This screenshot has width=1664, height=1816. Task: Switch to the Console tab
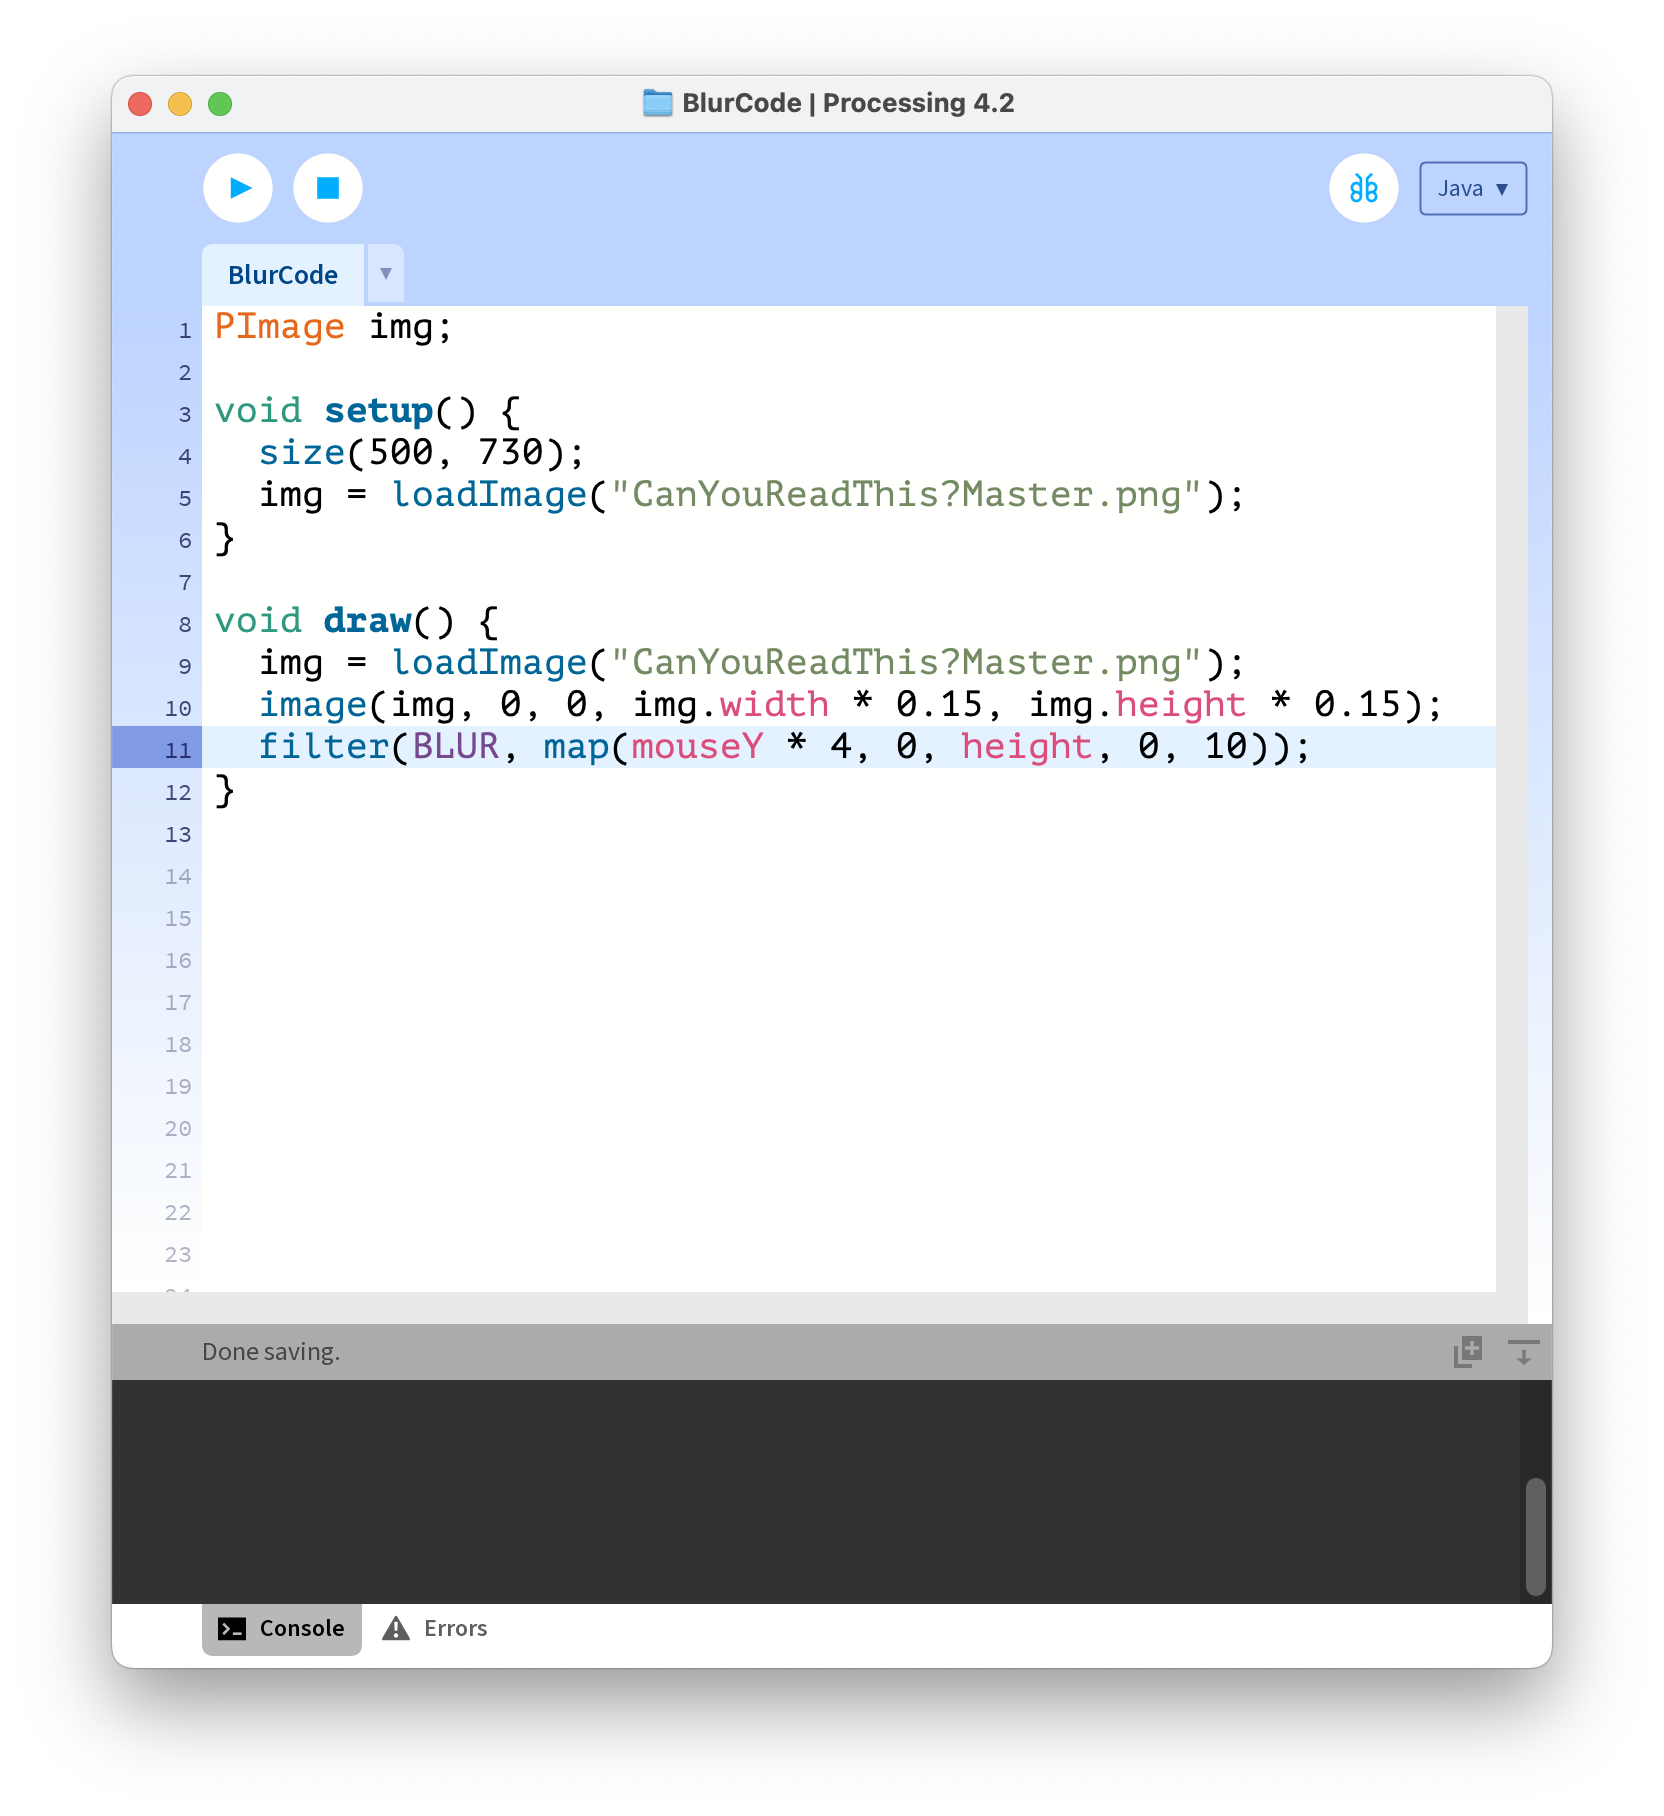click(x=282, y=1629)
